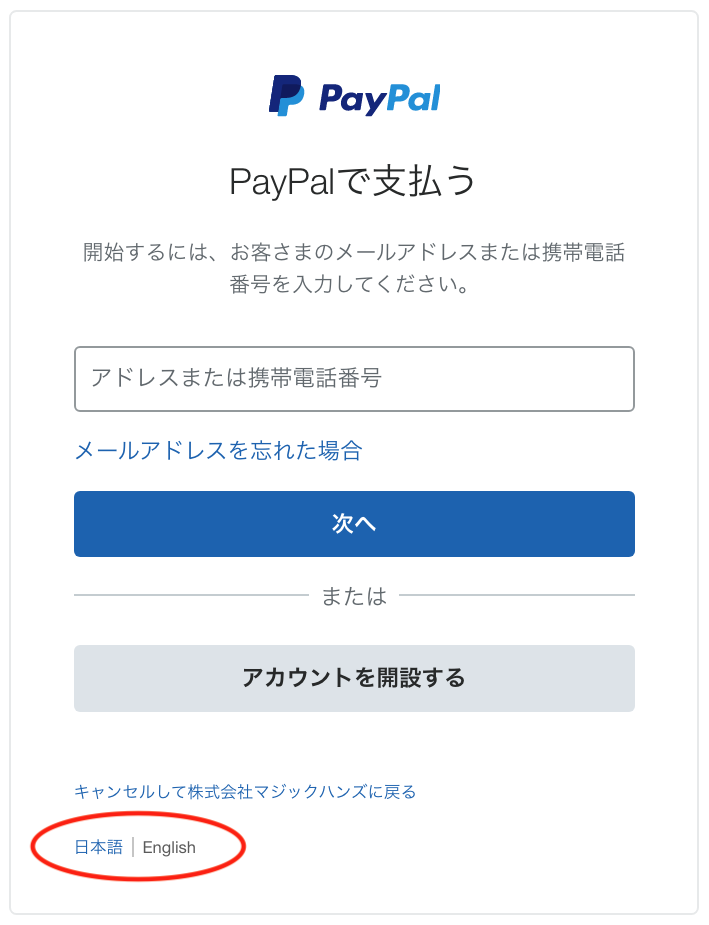Open the メールアドレスを忘れた場合 link

(218, 451)
